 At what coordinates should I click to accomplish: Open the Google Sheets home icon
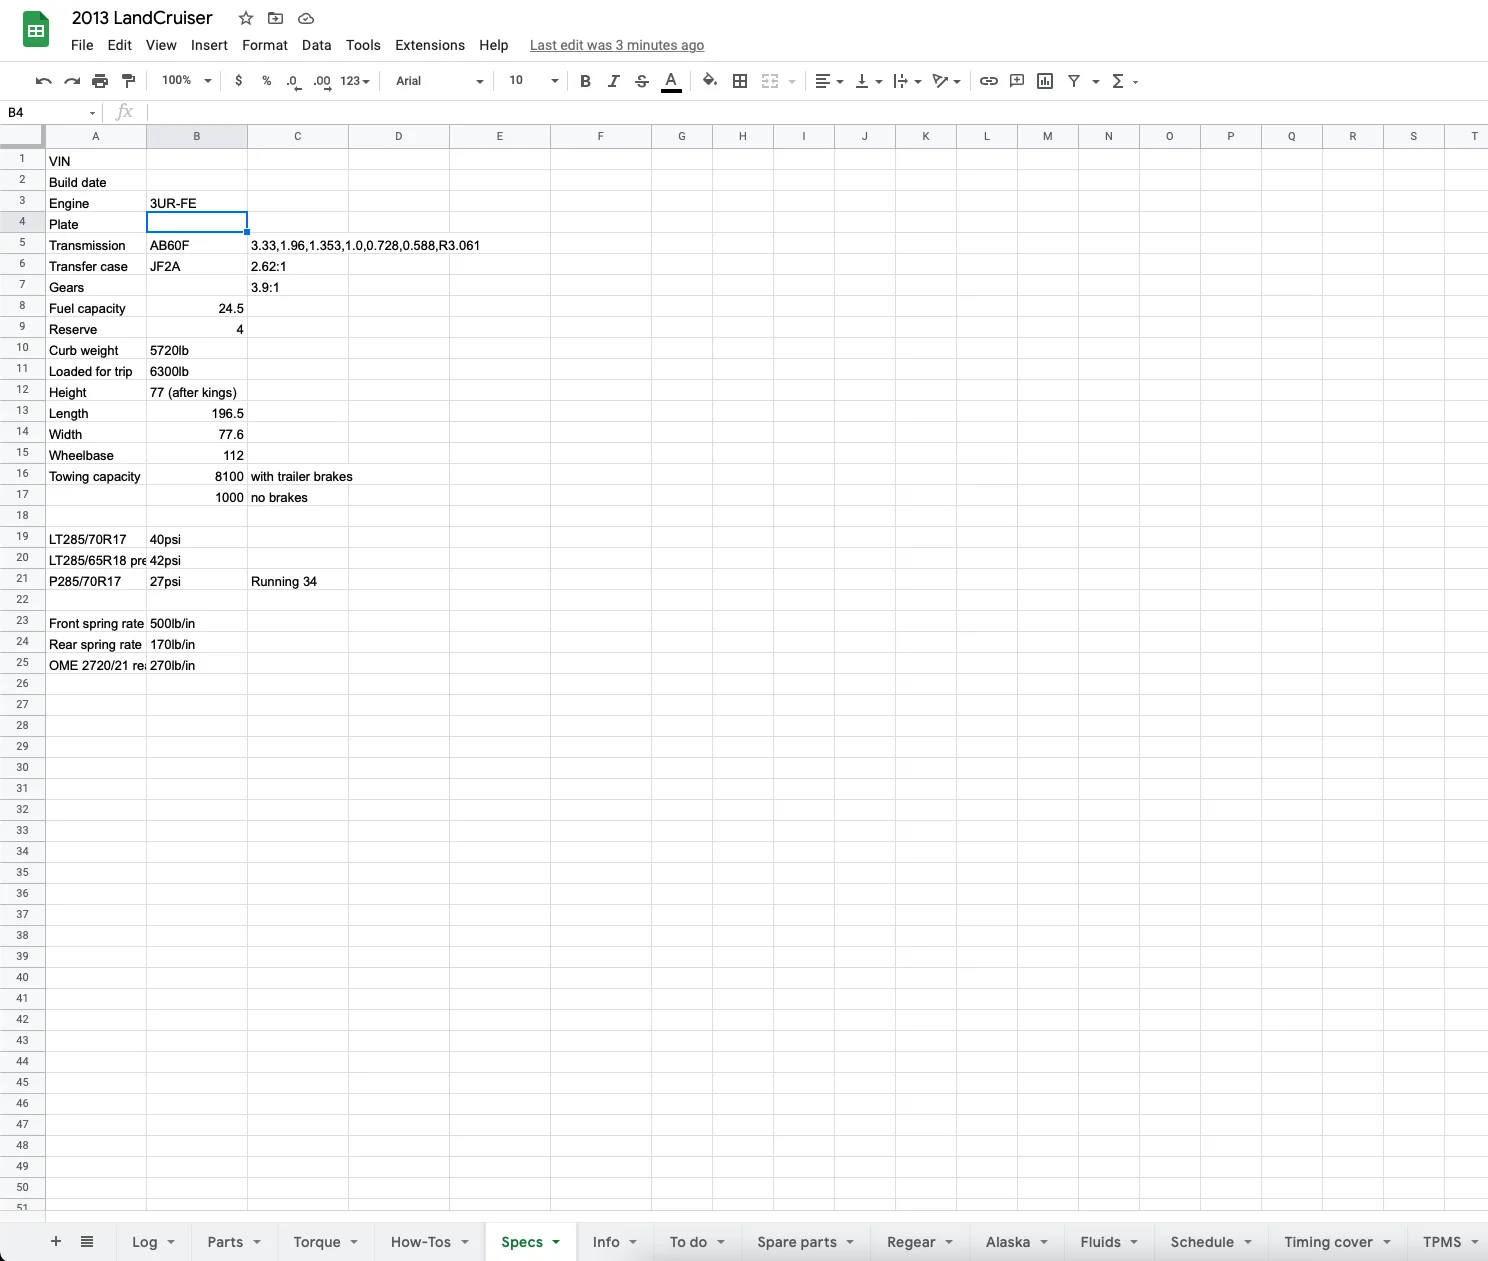[x=36, y=30]
